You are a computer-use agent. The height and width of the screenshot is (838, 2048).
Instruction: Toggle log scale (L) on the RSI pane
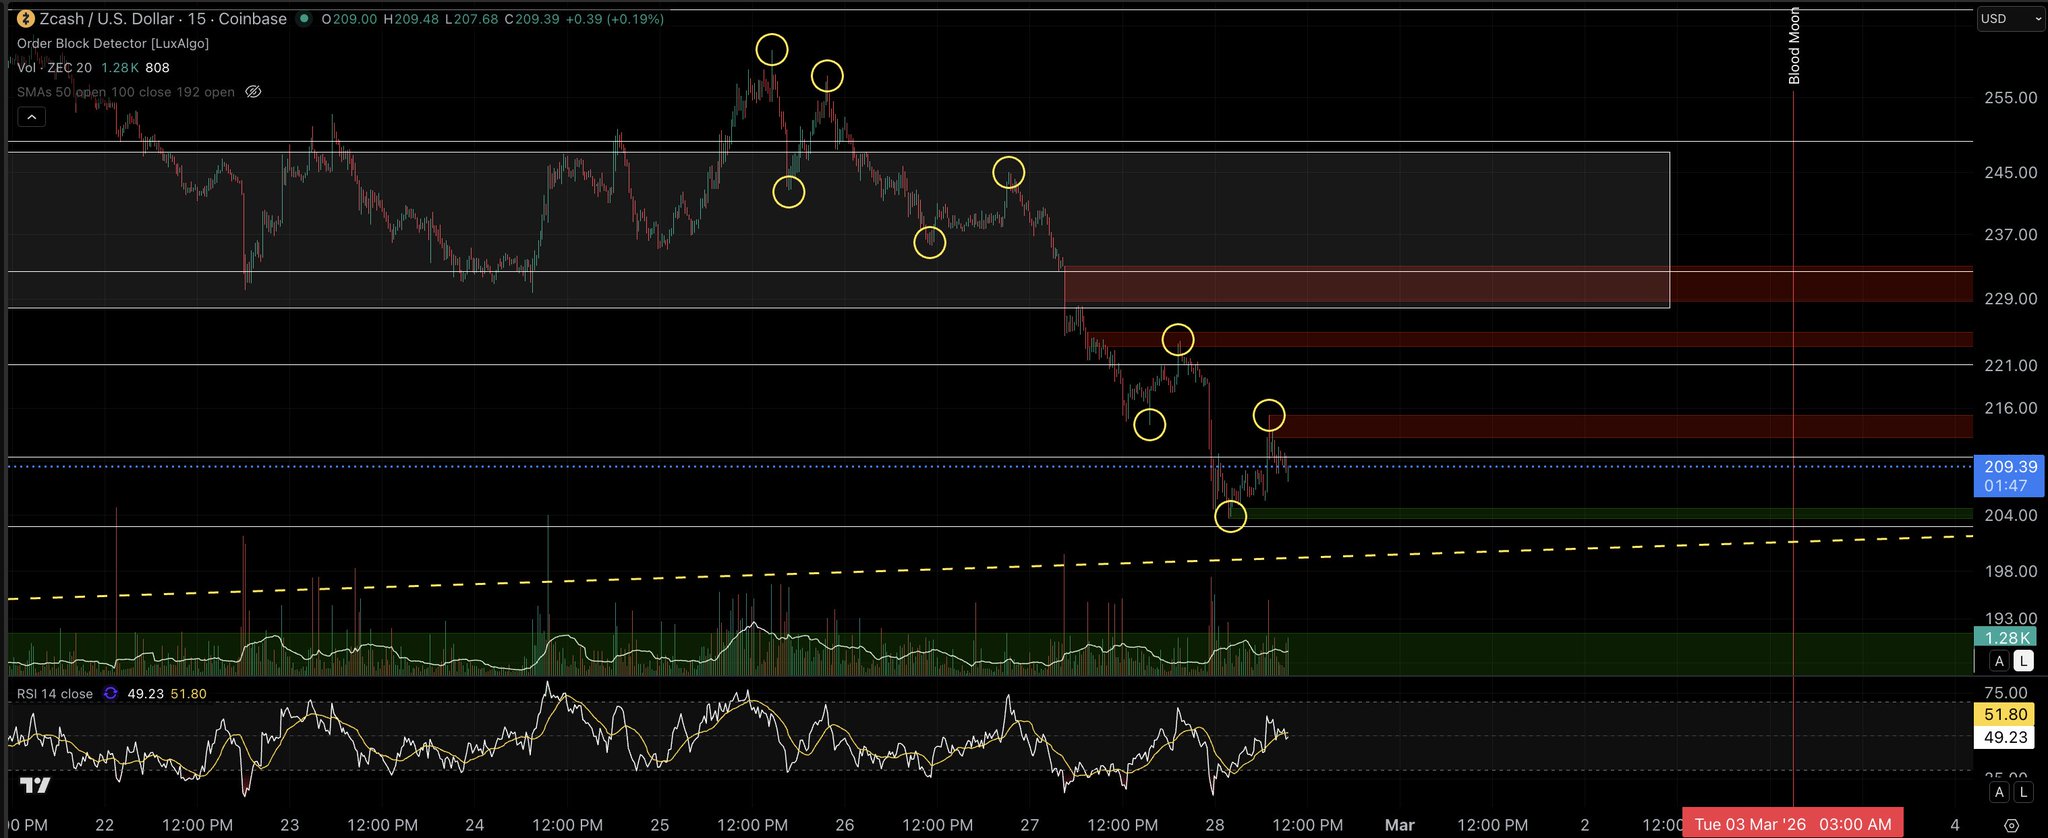(x=2023, y=792)
